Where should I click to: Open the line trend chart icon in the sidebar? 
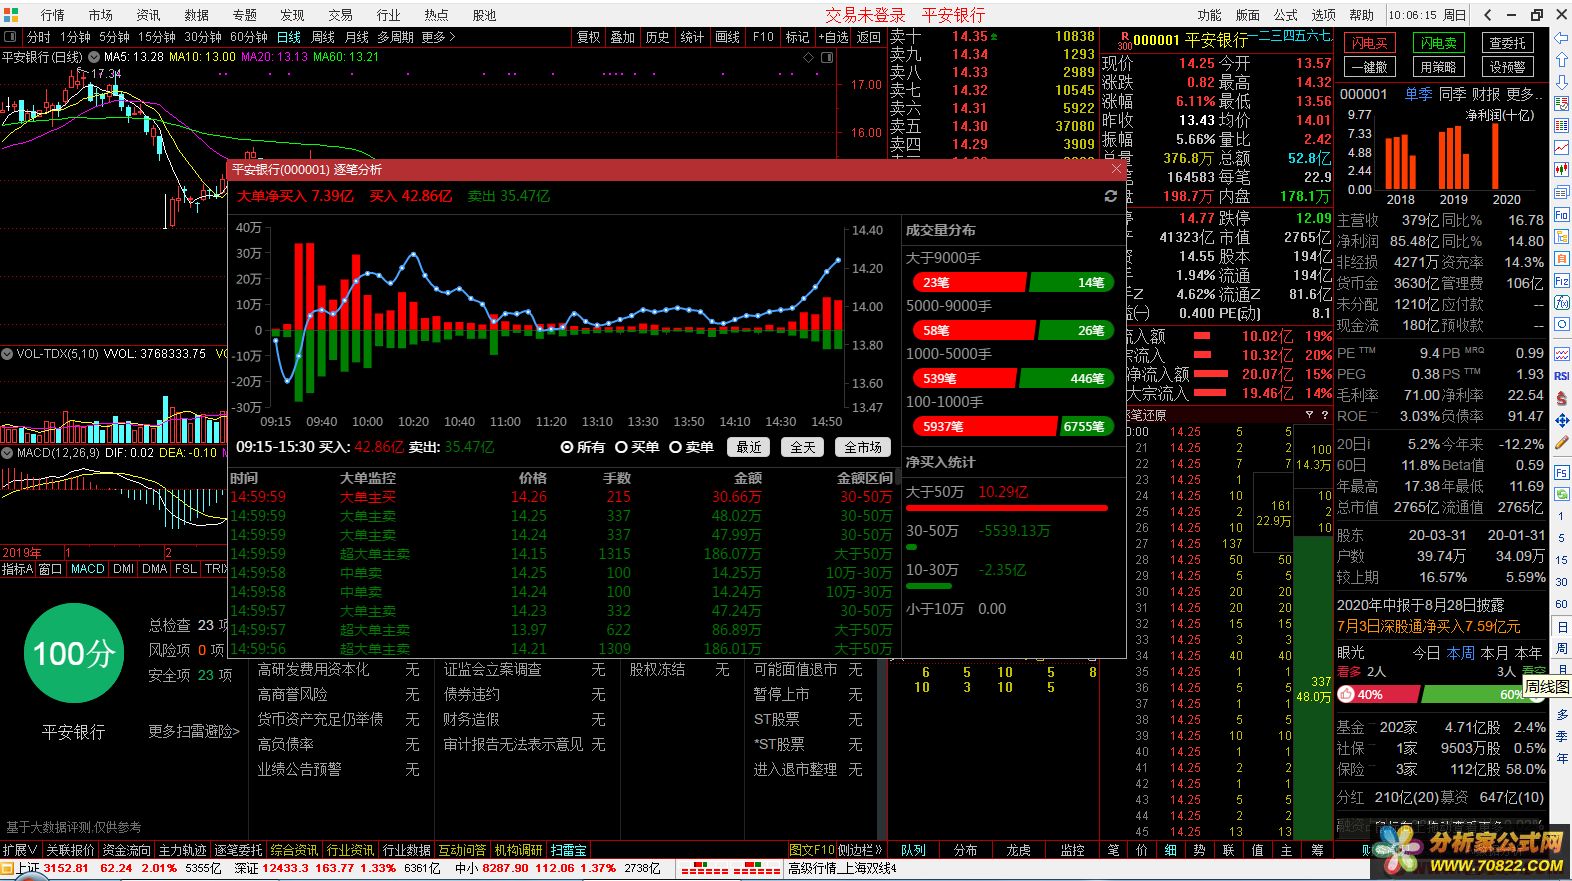point(1561,147)
